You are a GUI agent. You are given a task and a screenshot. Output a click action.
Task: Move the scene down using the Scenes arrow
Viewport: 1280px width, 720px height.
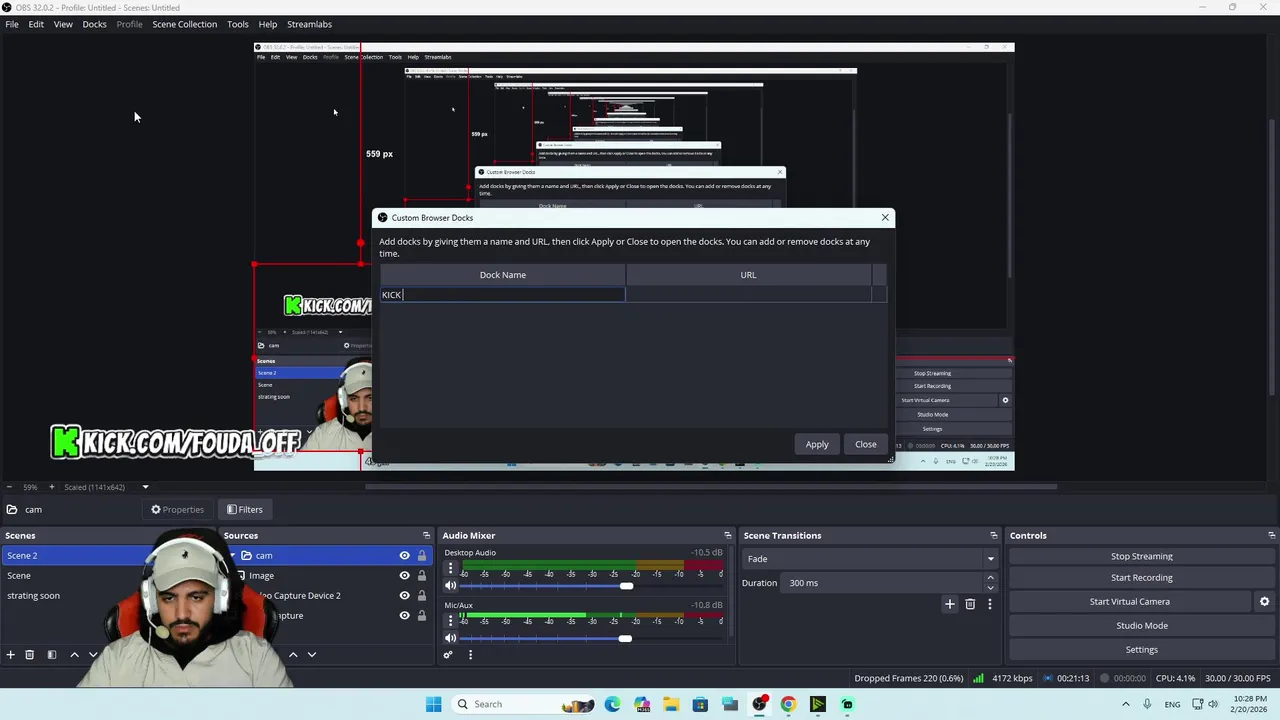tap(93, 655)
